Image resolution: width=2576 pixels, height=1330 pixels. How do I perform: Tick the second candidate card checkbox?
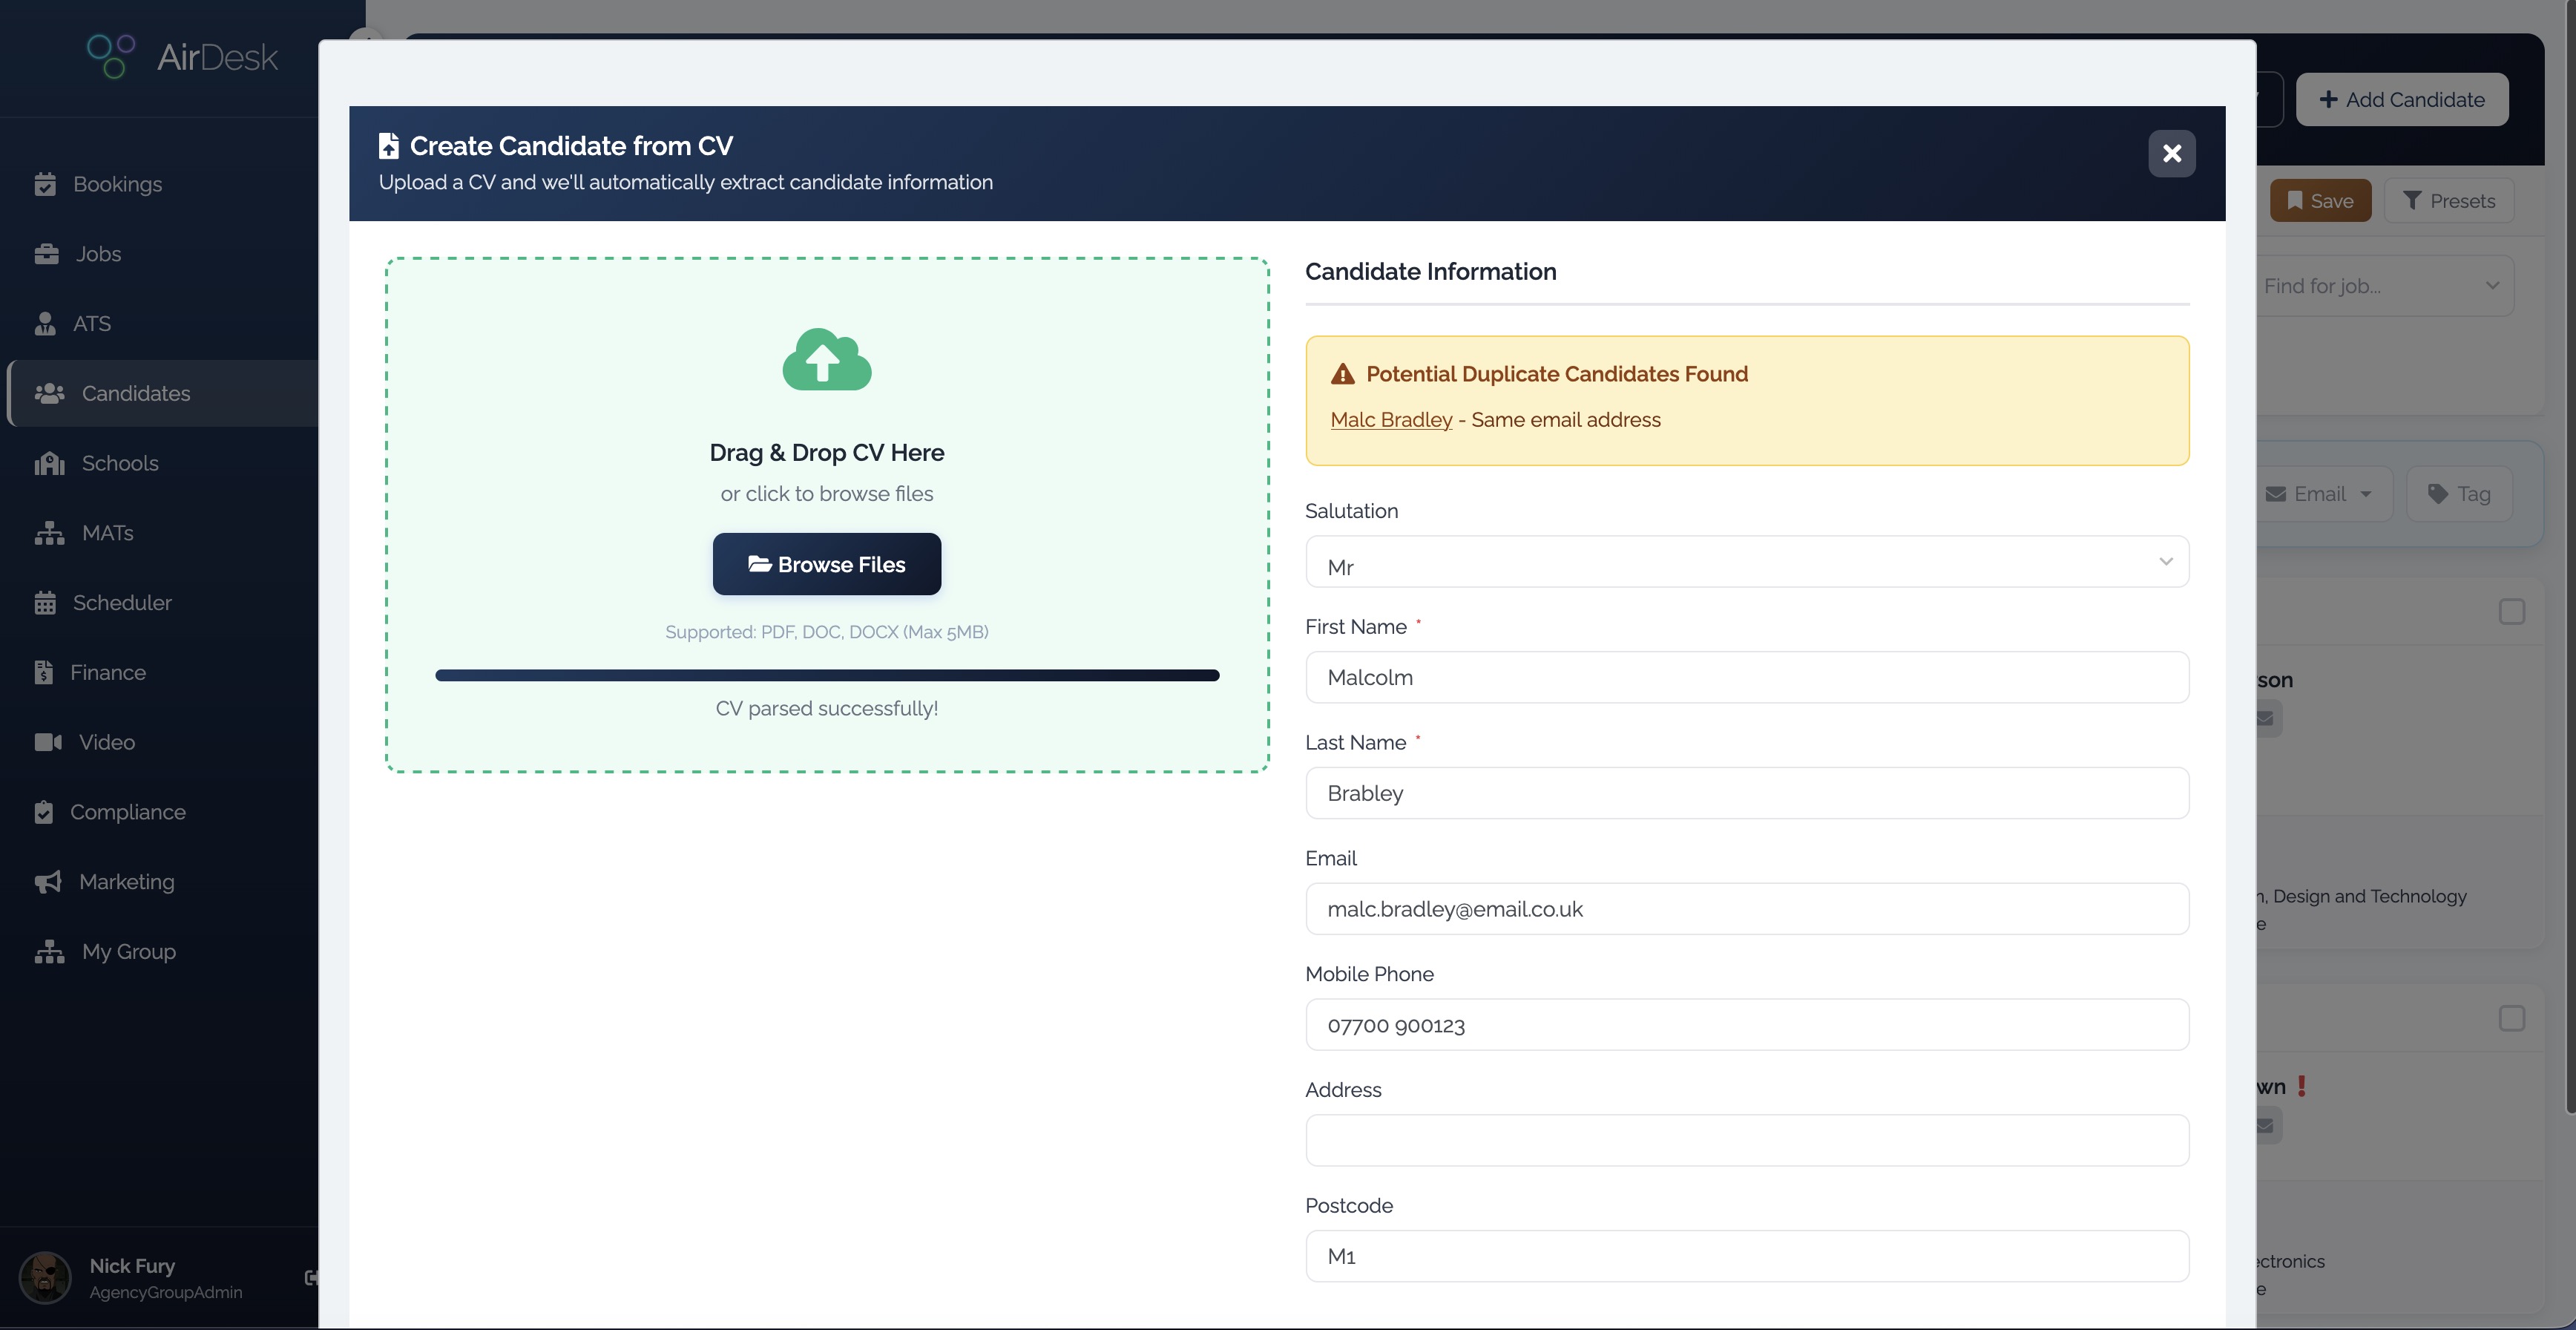click(2511, 1019)
